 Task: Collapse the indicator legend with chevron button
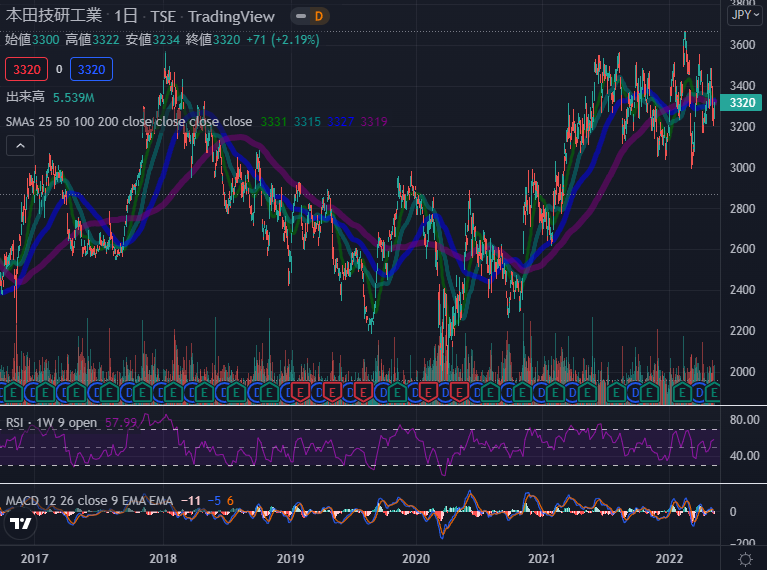(x=21, y=146)
